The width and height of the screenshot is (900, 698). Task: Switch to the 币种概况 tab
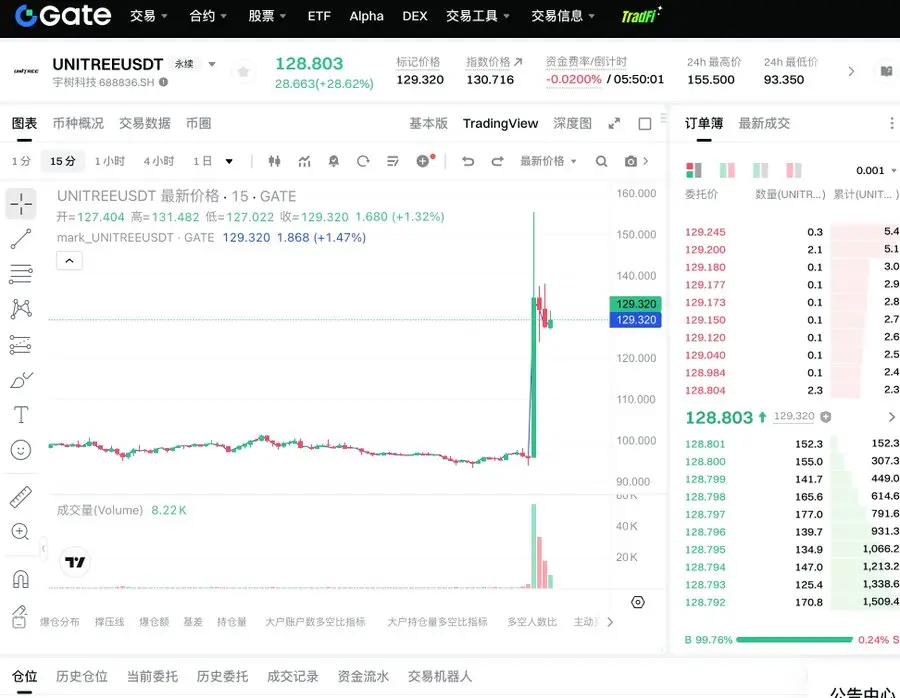click(x=78, y=123)
